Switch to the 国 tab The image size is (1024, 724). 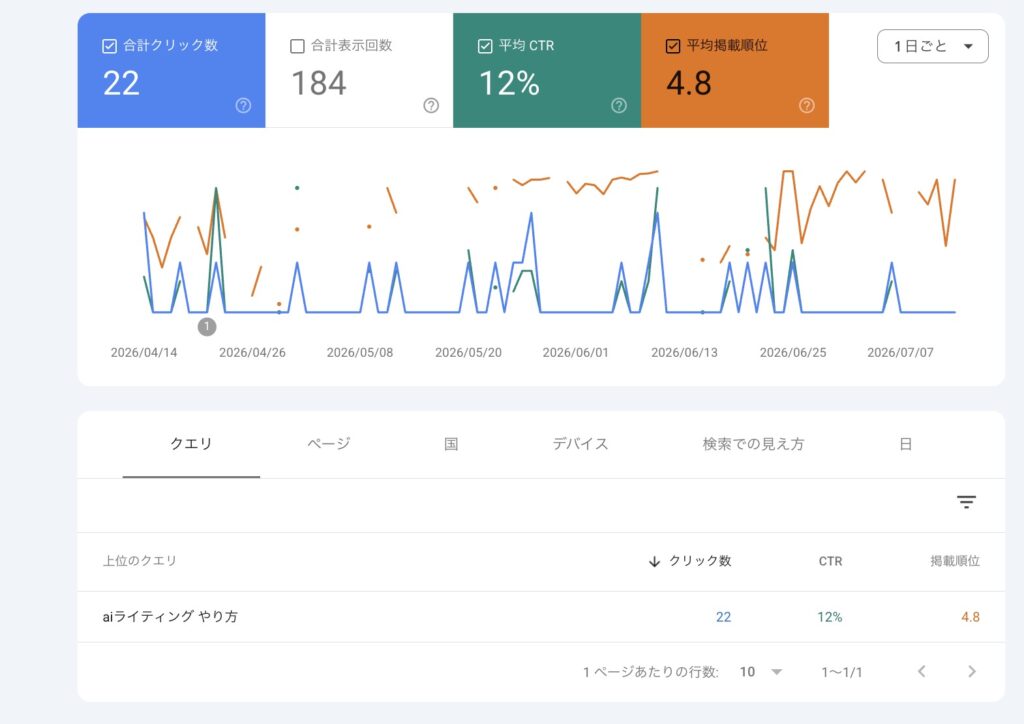451,444
